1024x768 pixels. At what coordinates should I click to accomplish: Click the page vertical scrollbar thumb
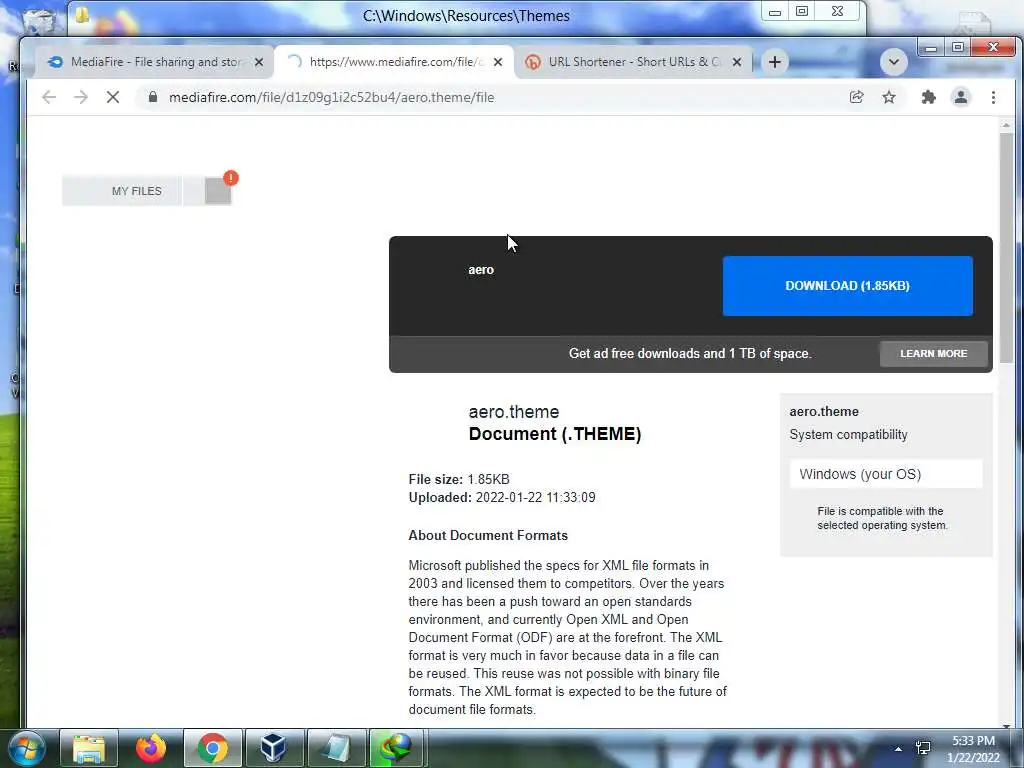pyautogui.click(x=1006, y=248)
